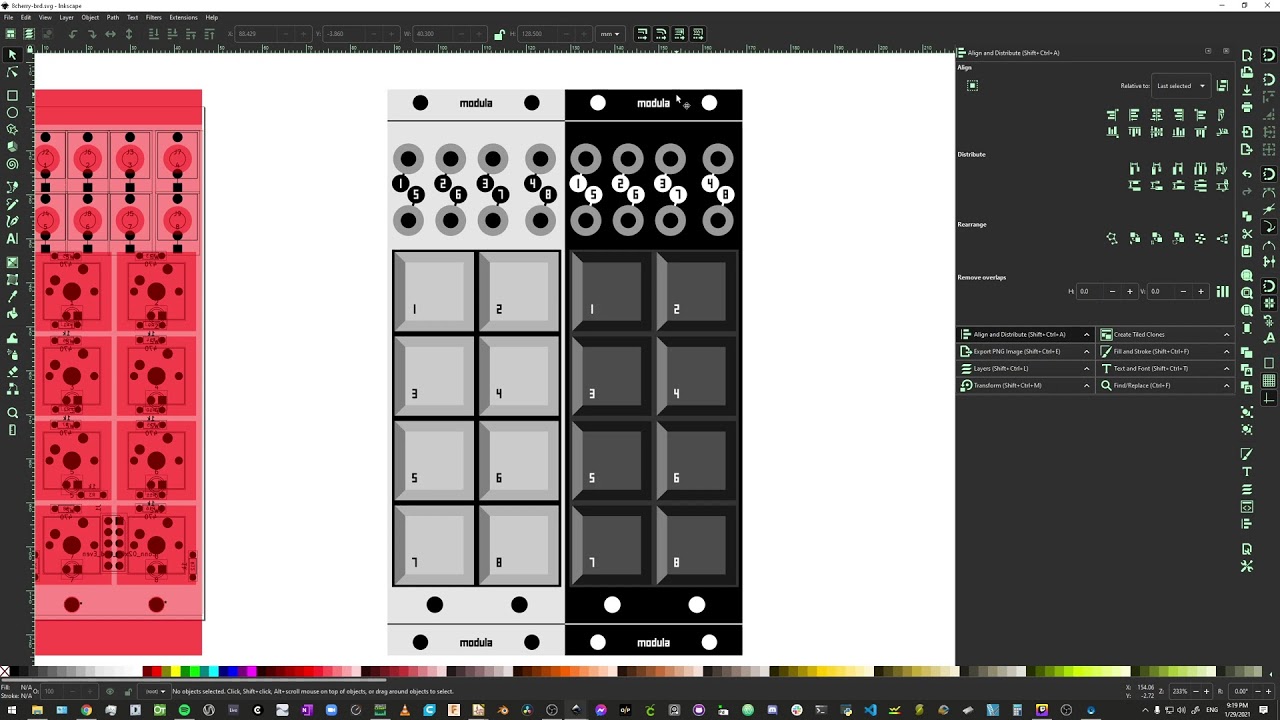Select the Selector arrow tool

12,54
